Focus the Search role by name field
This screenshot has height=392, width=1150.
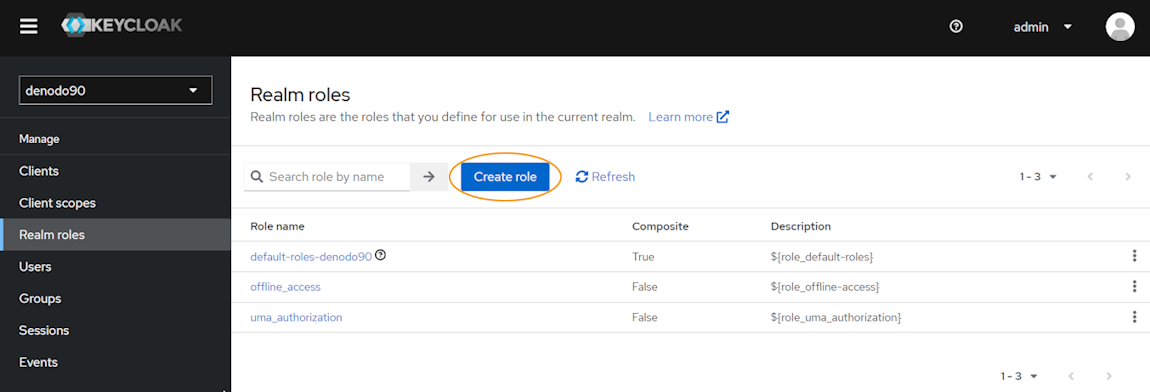[327, 177]
